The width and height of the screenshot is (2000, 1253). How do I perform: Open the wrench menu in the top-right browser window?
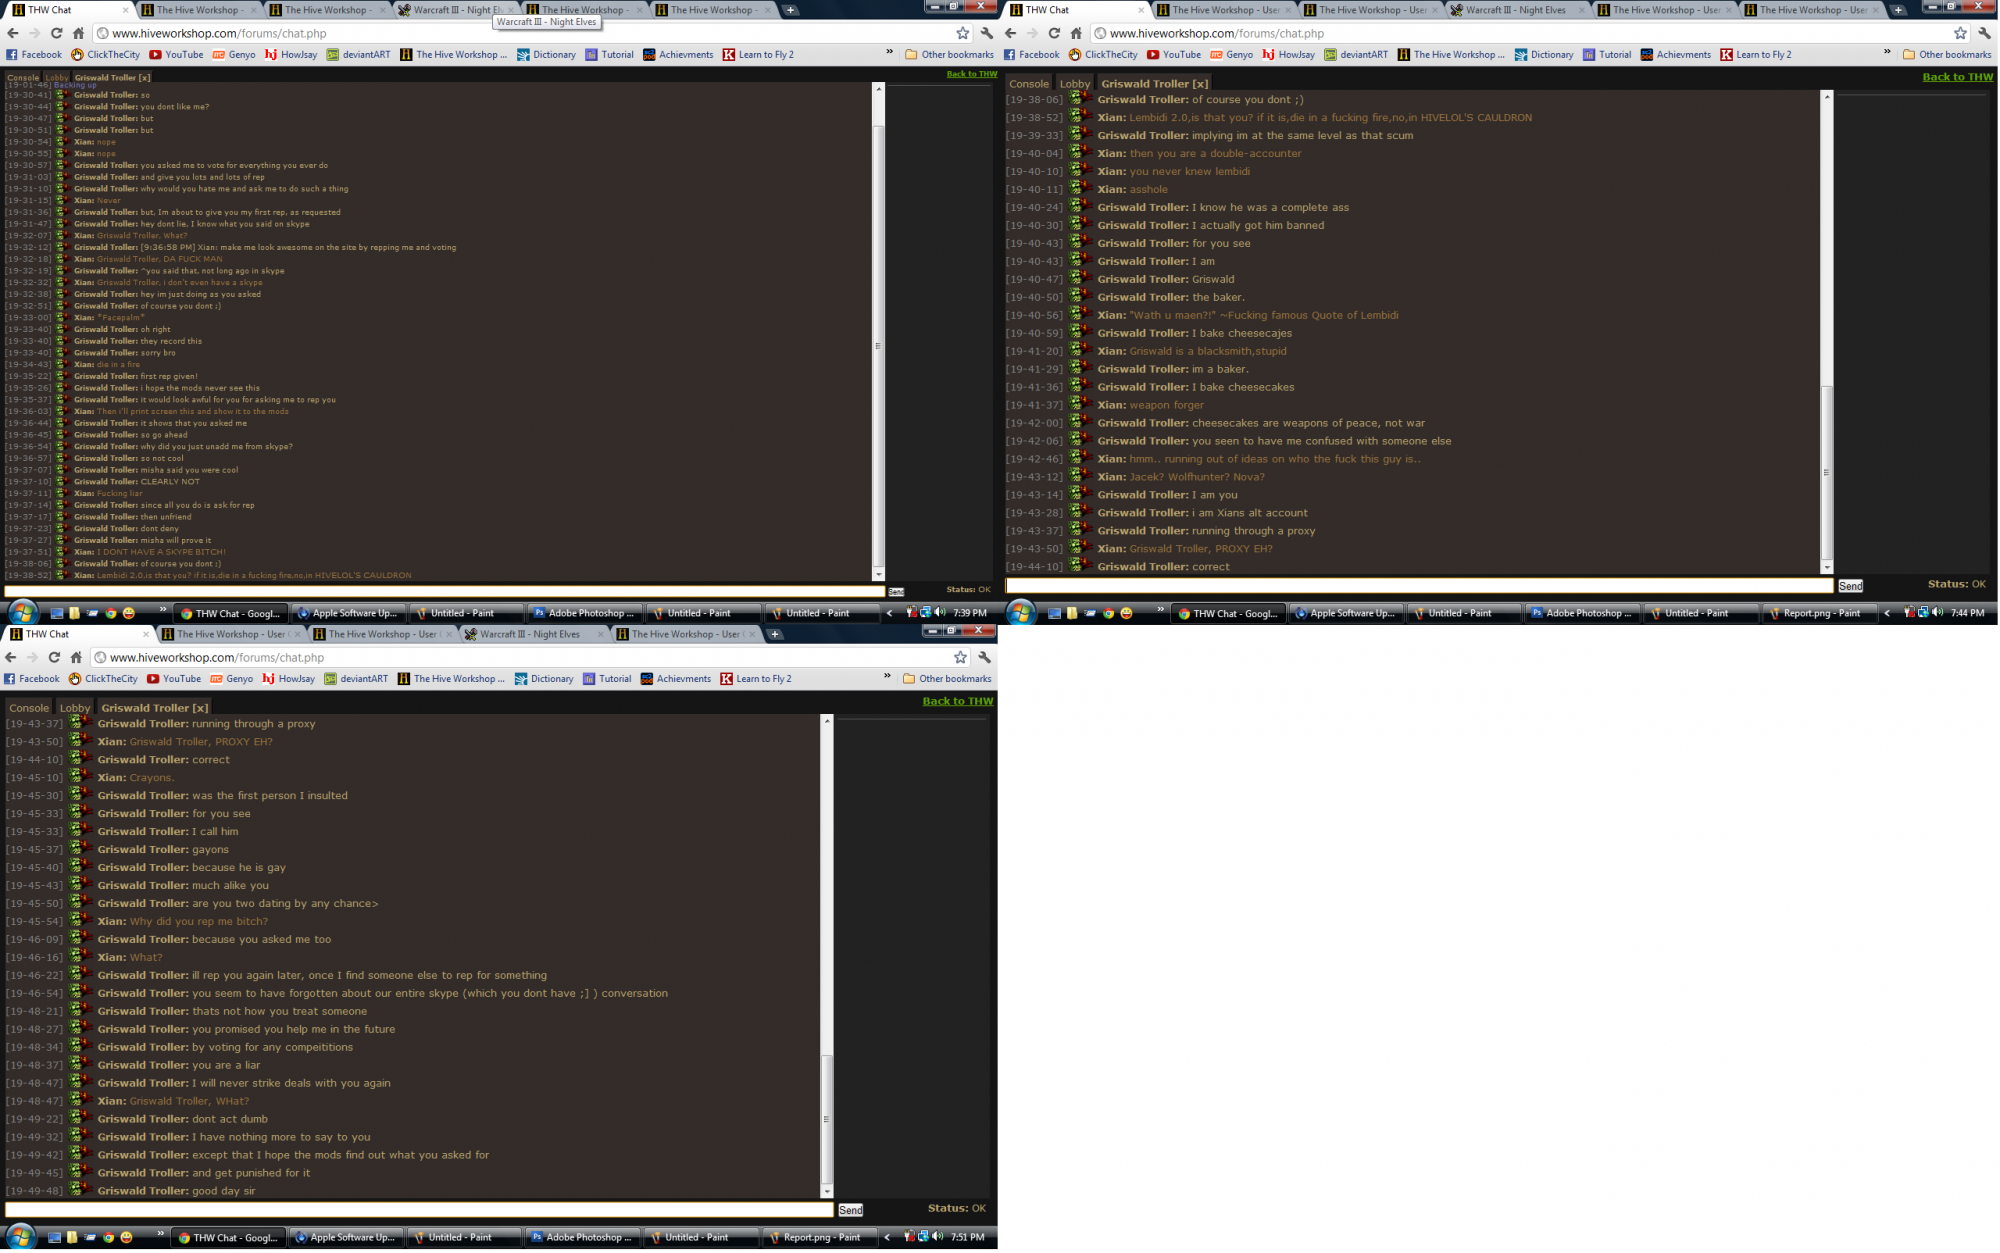pos(1984,33)
